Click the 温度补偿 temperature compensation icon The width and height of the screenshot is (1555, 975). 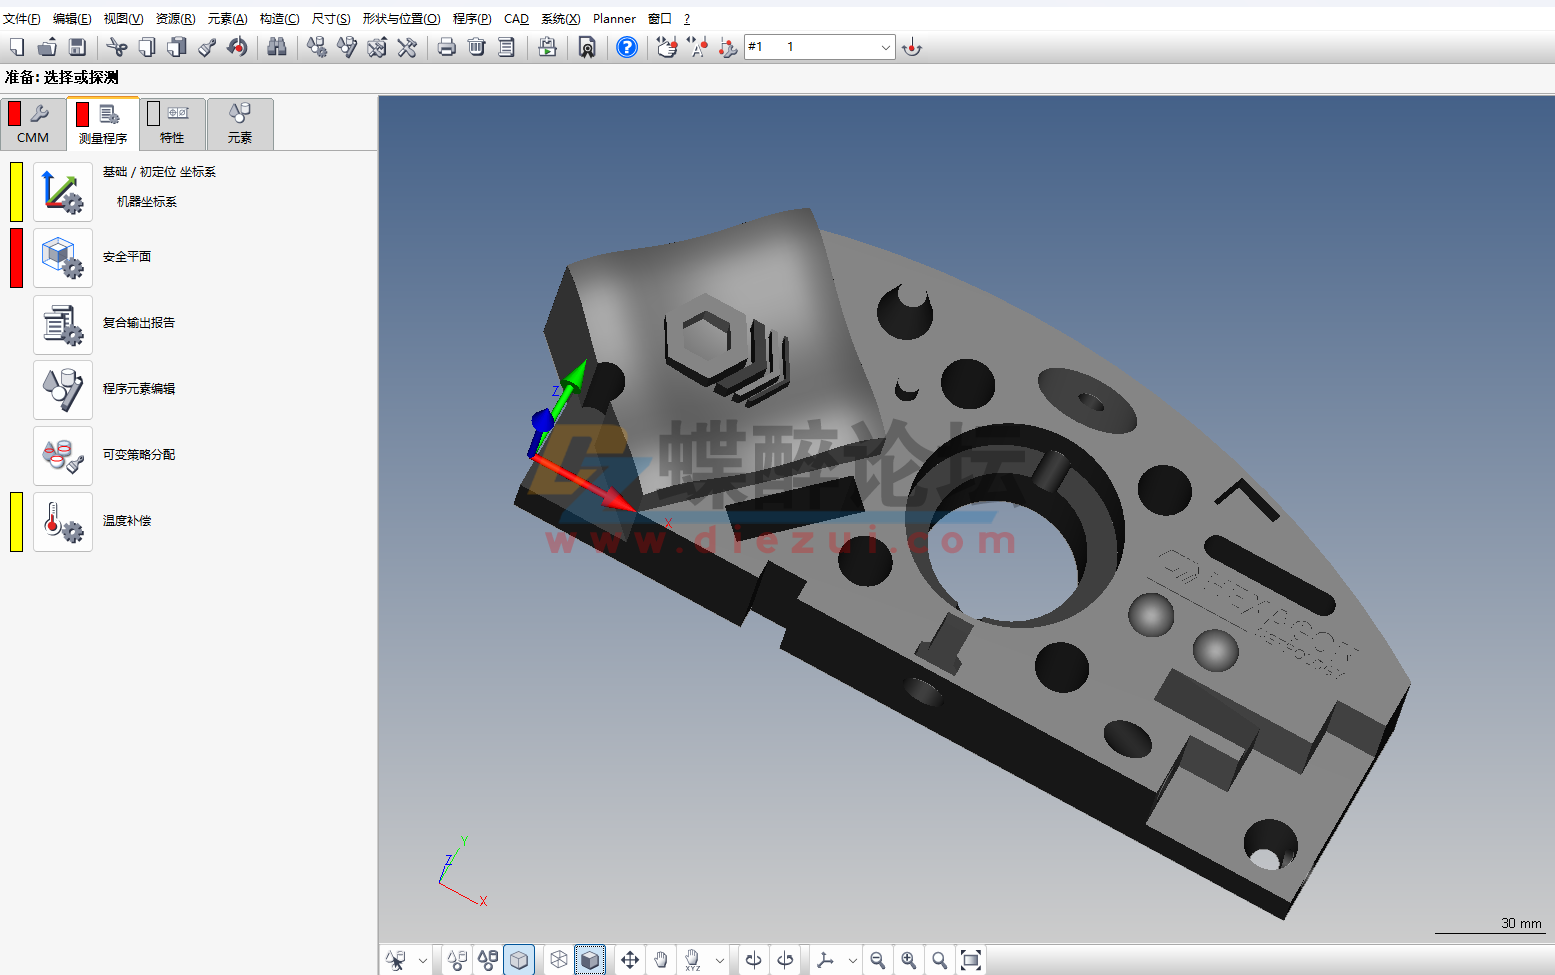pos(63,521)
